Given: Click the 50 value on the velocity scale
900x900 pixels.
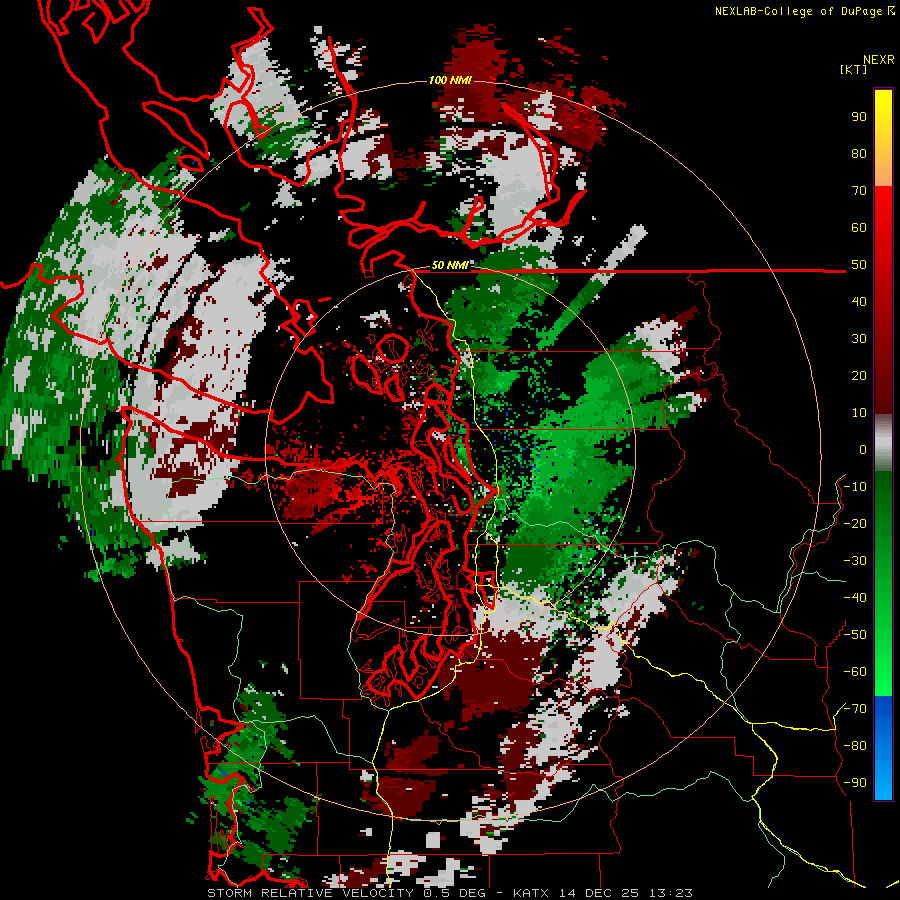Looking at the screenshot, I should tap(859, 265).
